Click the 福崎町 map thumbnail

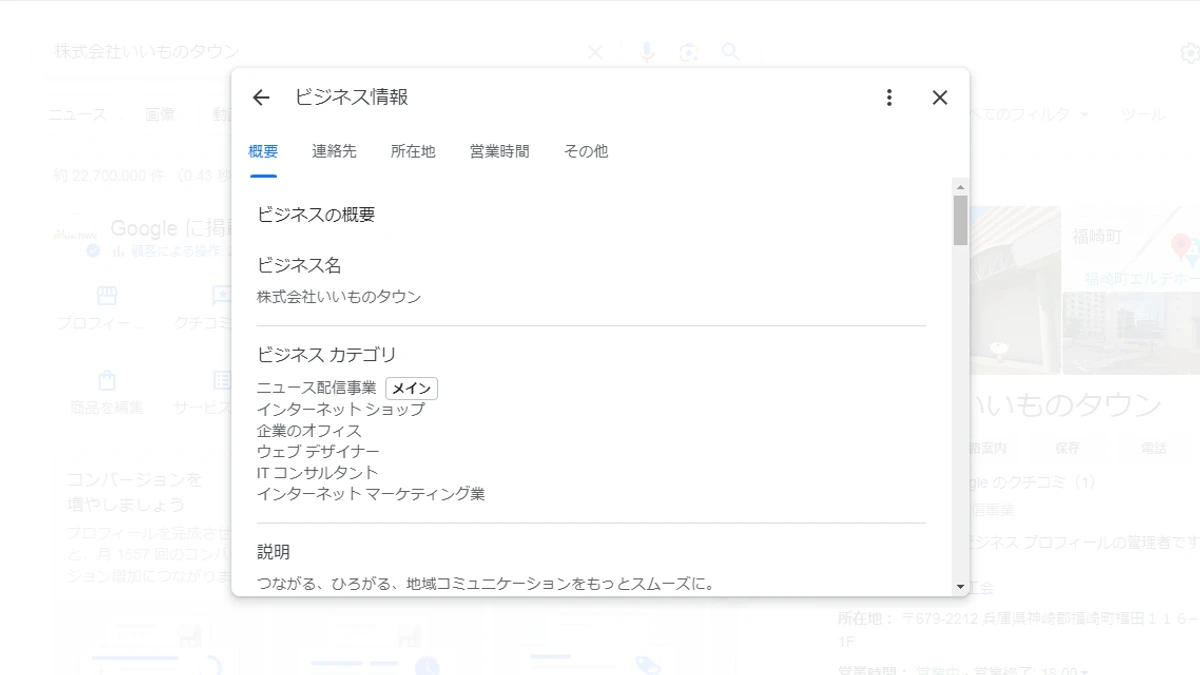1132,248
